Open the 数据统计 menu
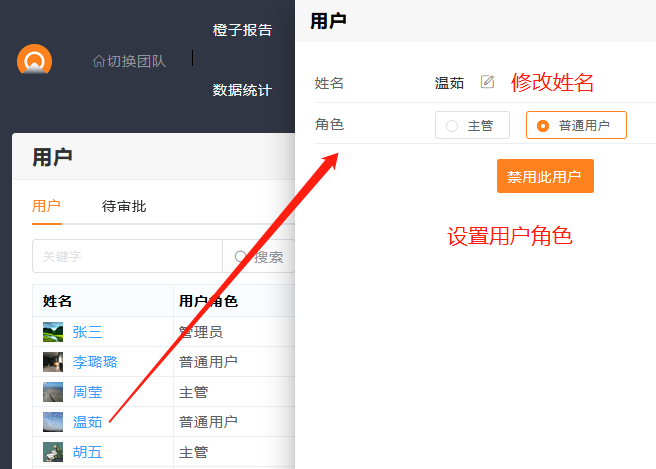Image resolution: width=656 pixels, height=469 pixels. click(242, 90)
